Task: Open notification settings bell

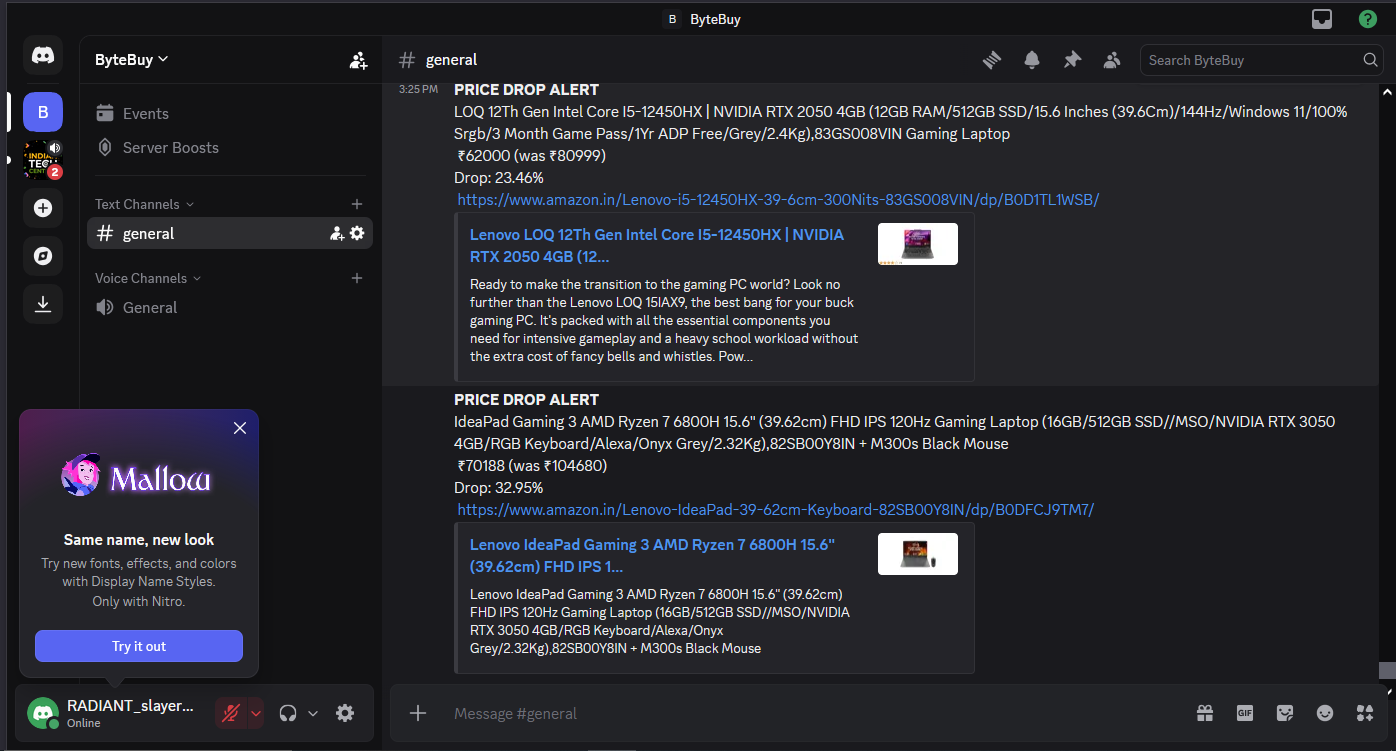Action: [1031, 59]
